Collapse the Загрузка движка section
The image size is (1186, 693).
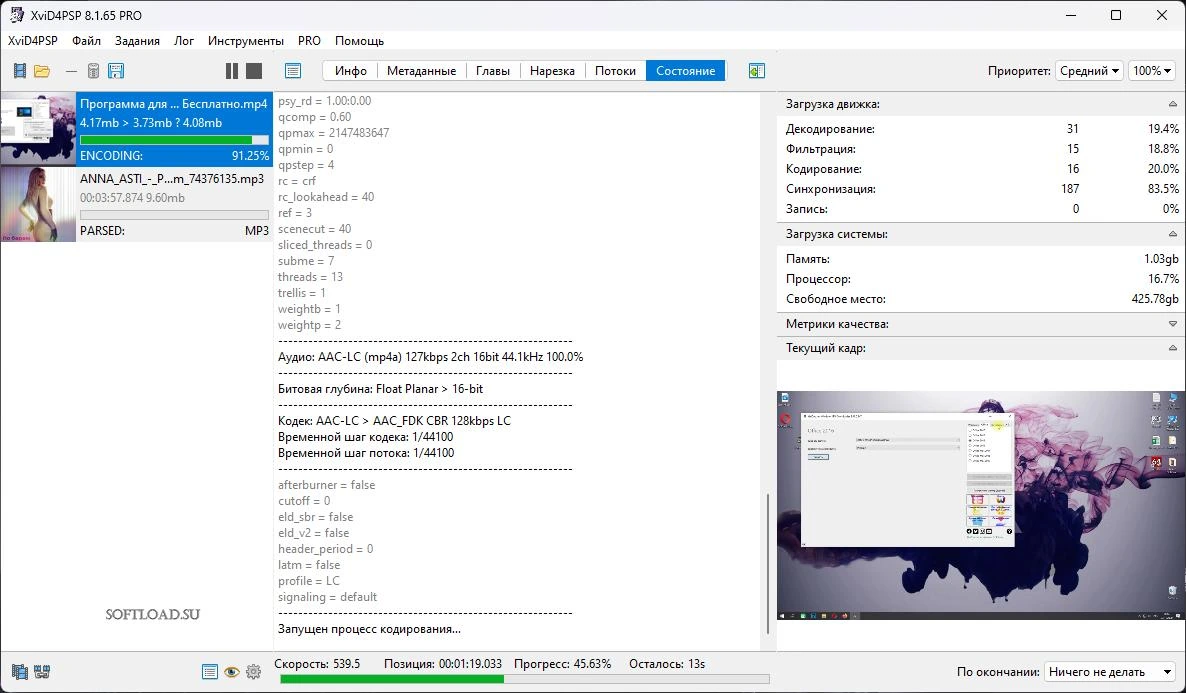(1172, 104)
